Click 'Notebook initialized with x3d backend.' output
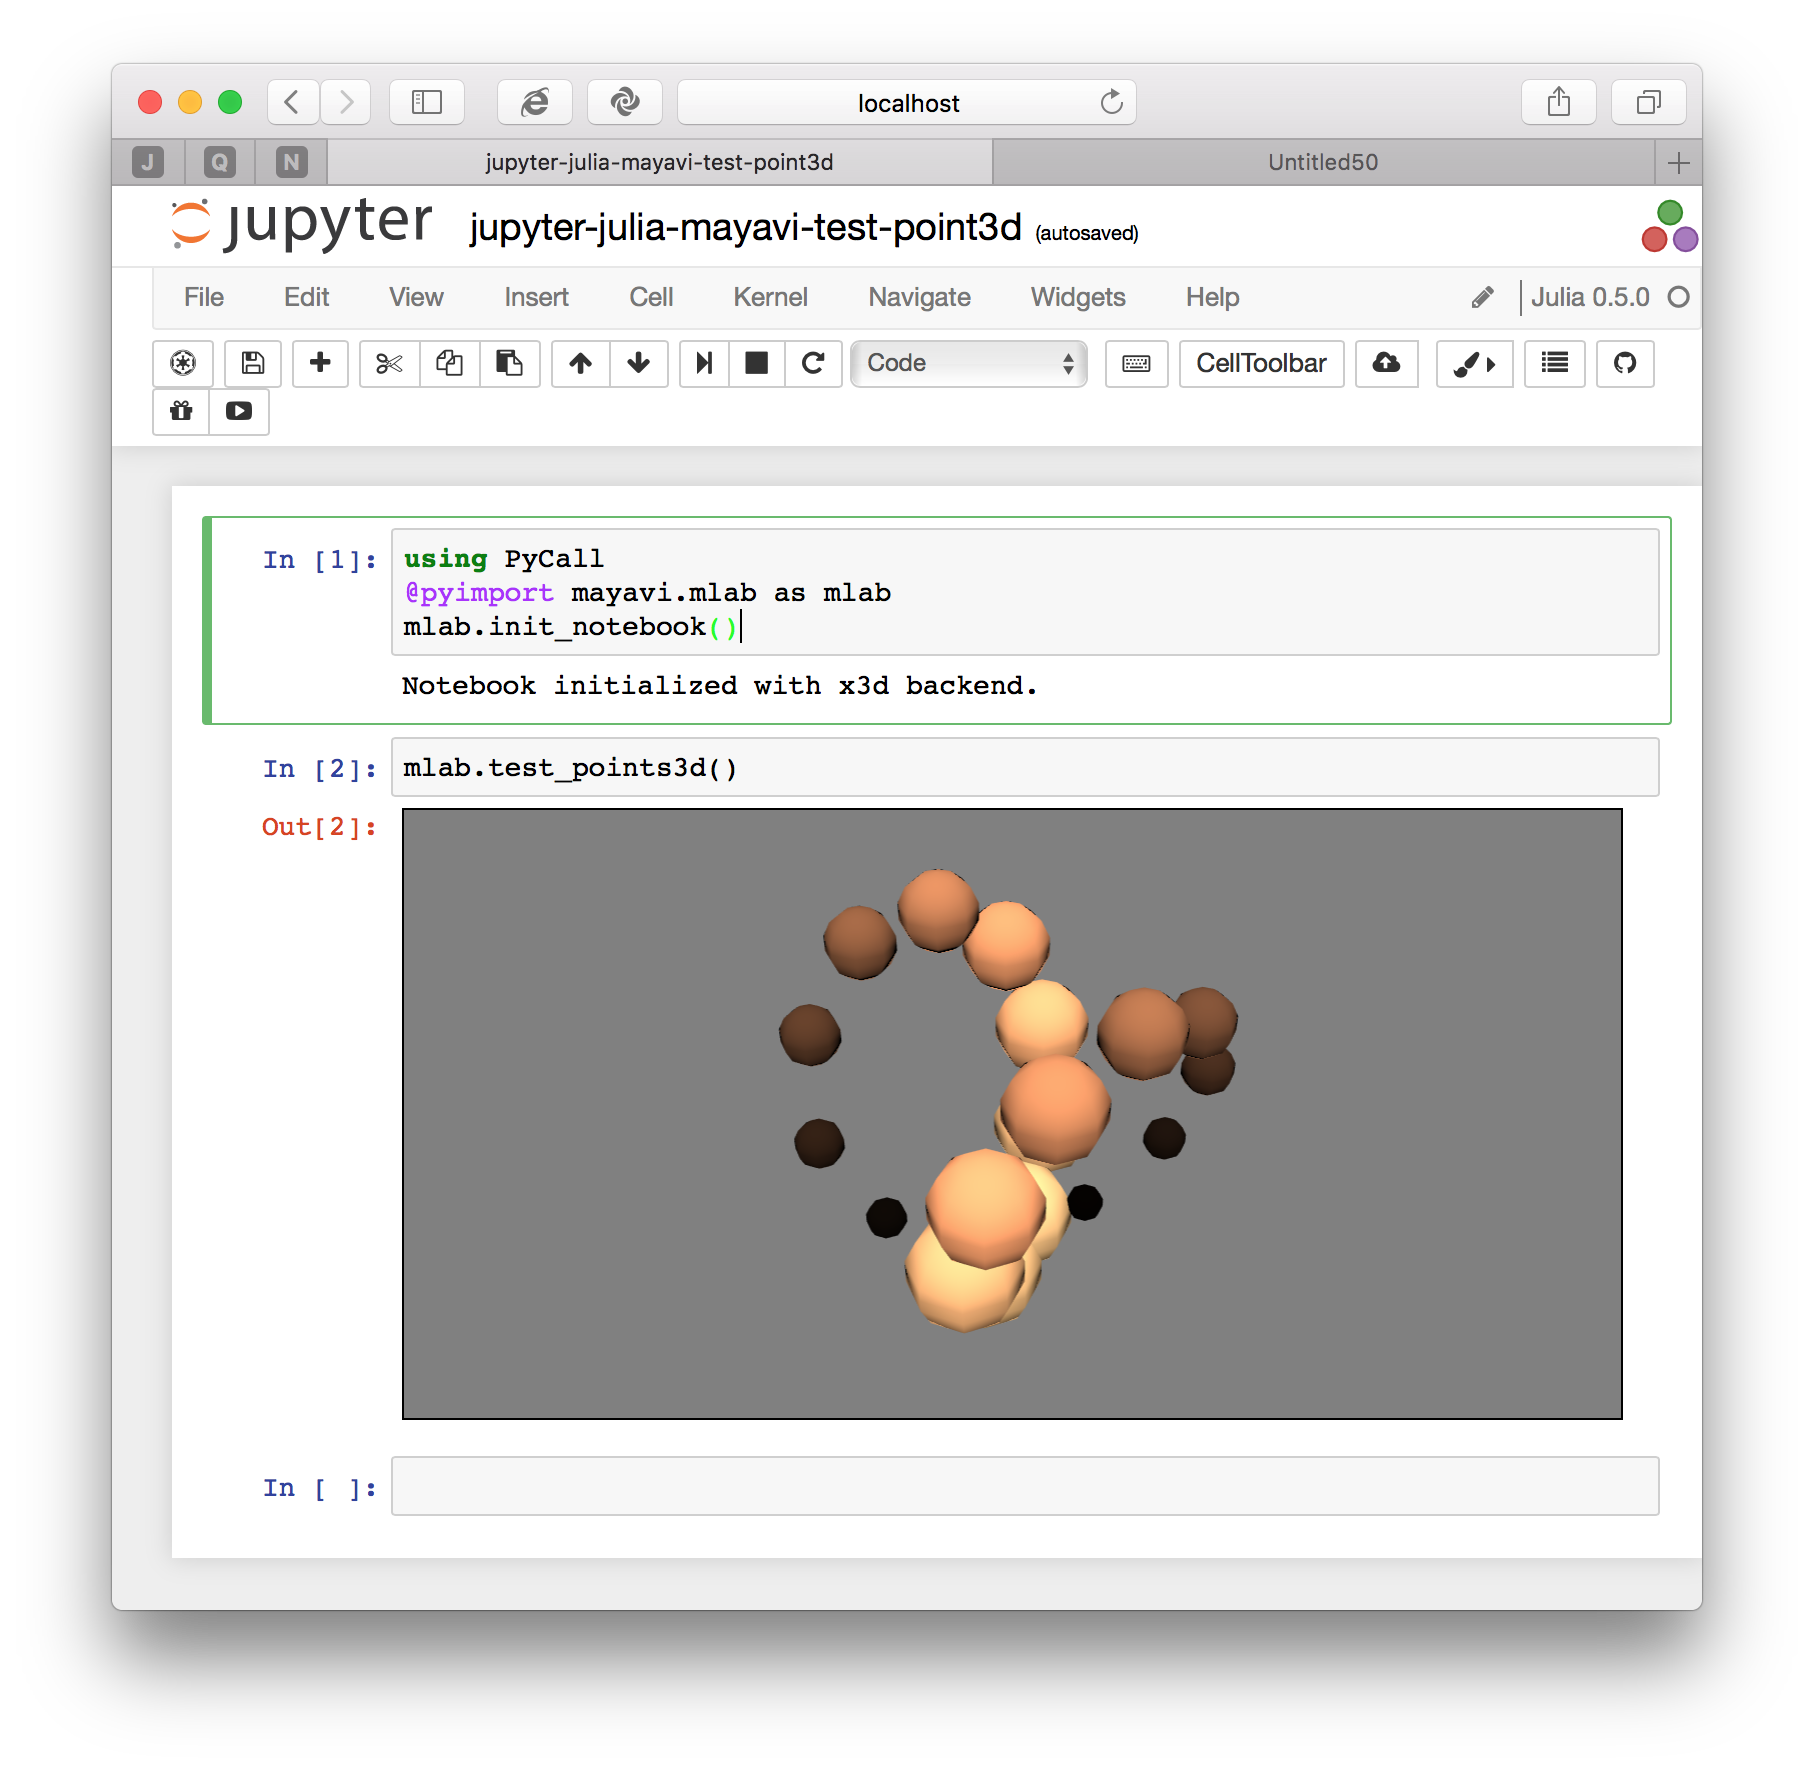Image resolution: width=1814 pixels, height=1770 pixels. [720, 686]
